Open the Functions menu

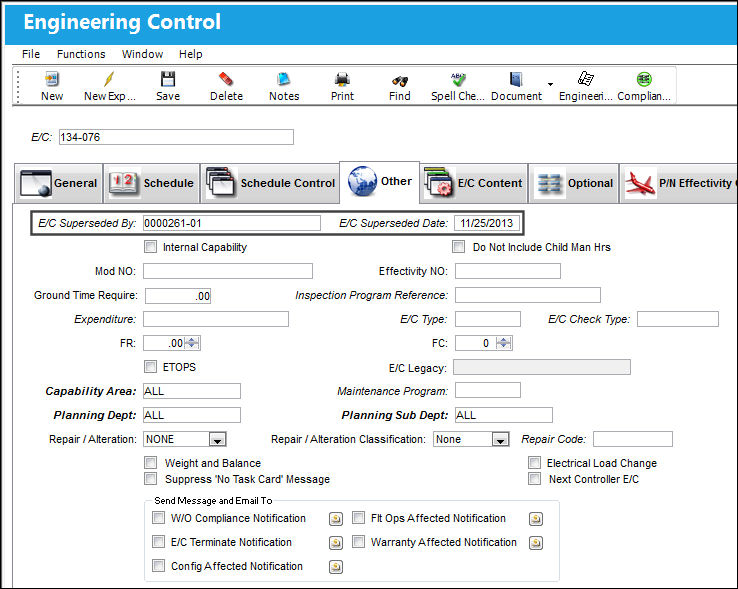(81, 54)
